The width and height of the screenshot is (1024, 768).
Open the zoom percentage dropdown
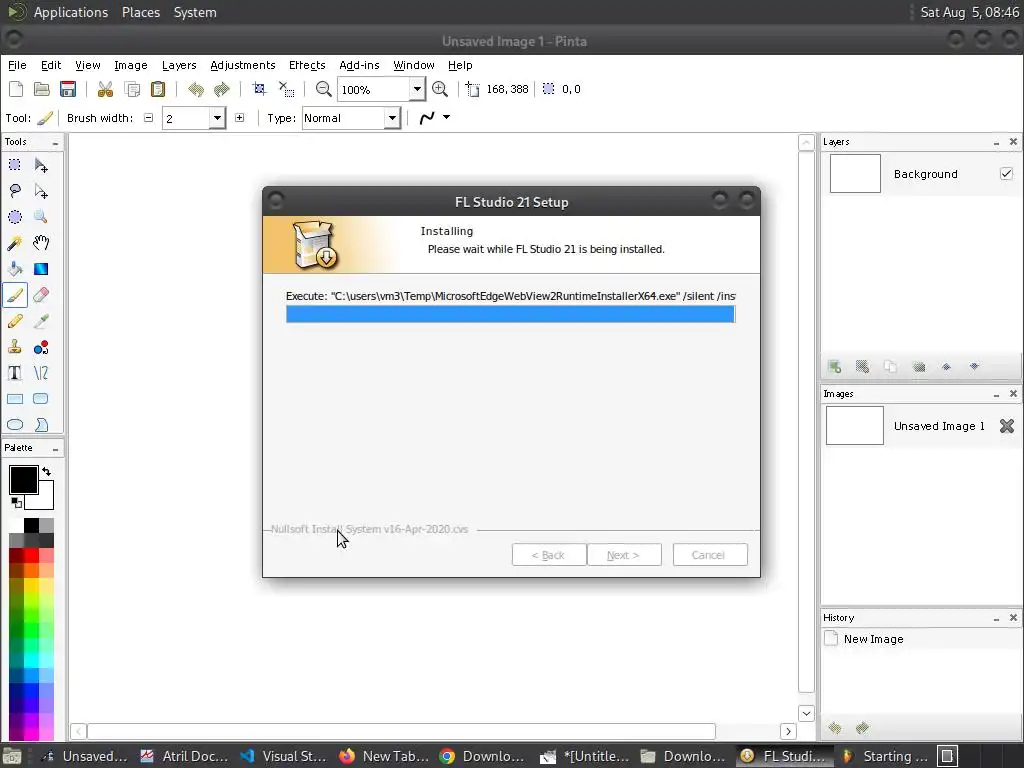(x=417, y=89)
